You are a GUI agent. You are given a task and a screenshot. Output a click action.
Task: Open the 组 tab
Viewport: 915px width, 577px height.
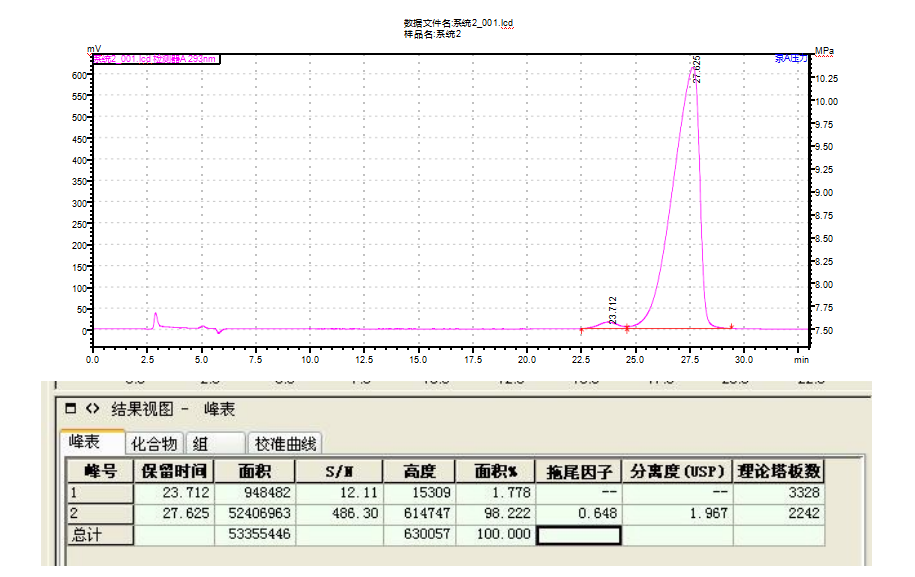213,443
